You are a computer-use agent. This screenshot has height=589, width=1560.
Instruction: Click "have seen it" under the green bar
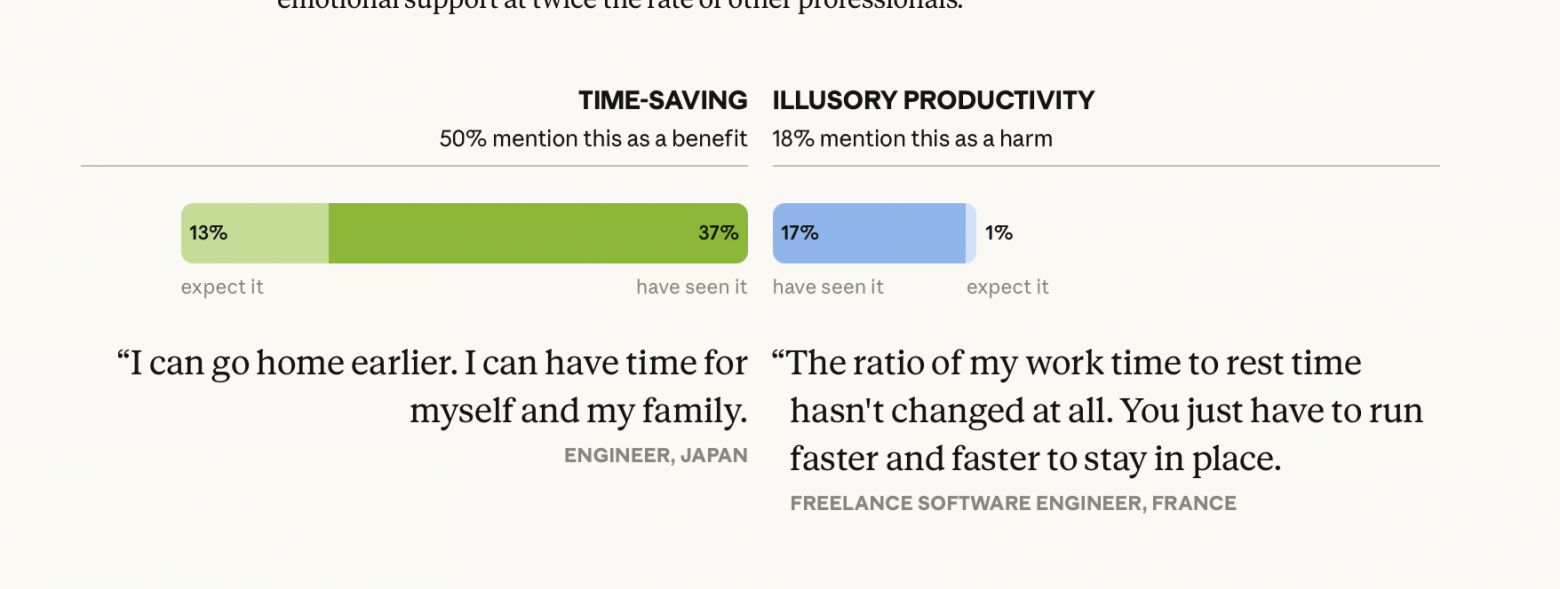tap(691, 288)
